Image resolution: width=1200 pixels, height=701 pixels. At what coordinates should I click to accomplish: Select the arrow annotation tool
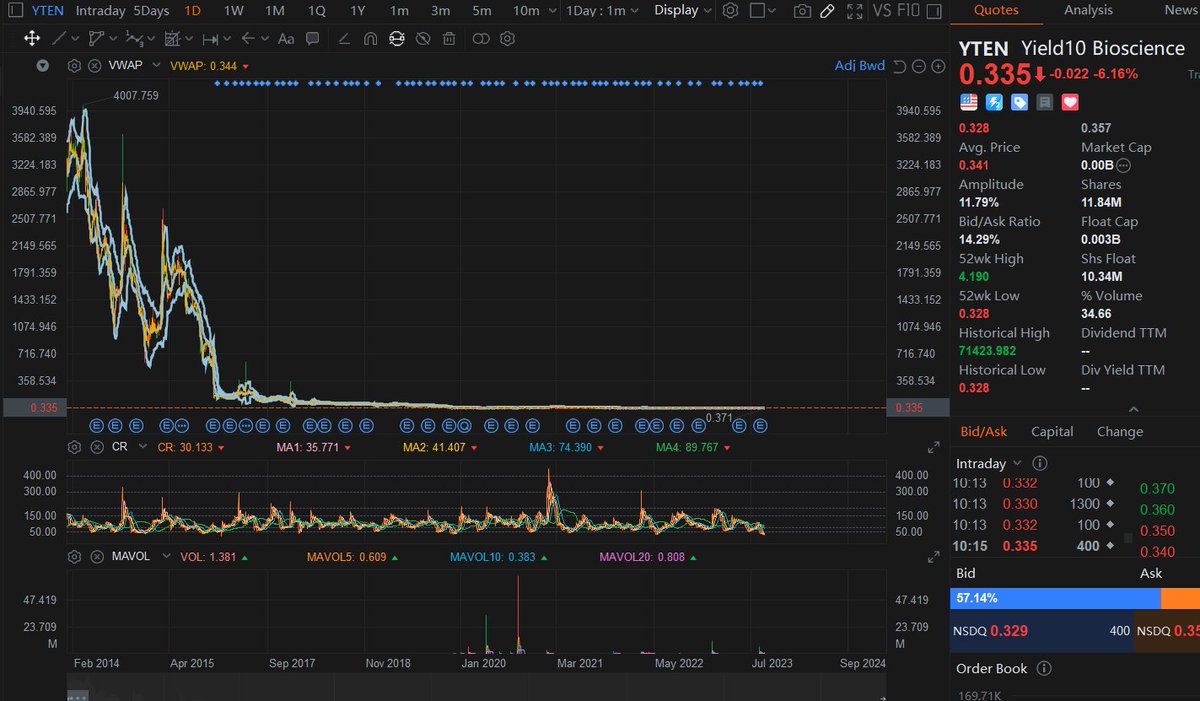click(248, 39)
